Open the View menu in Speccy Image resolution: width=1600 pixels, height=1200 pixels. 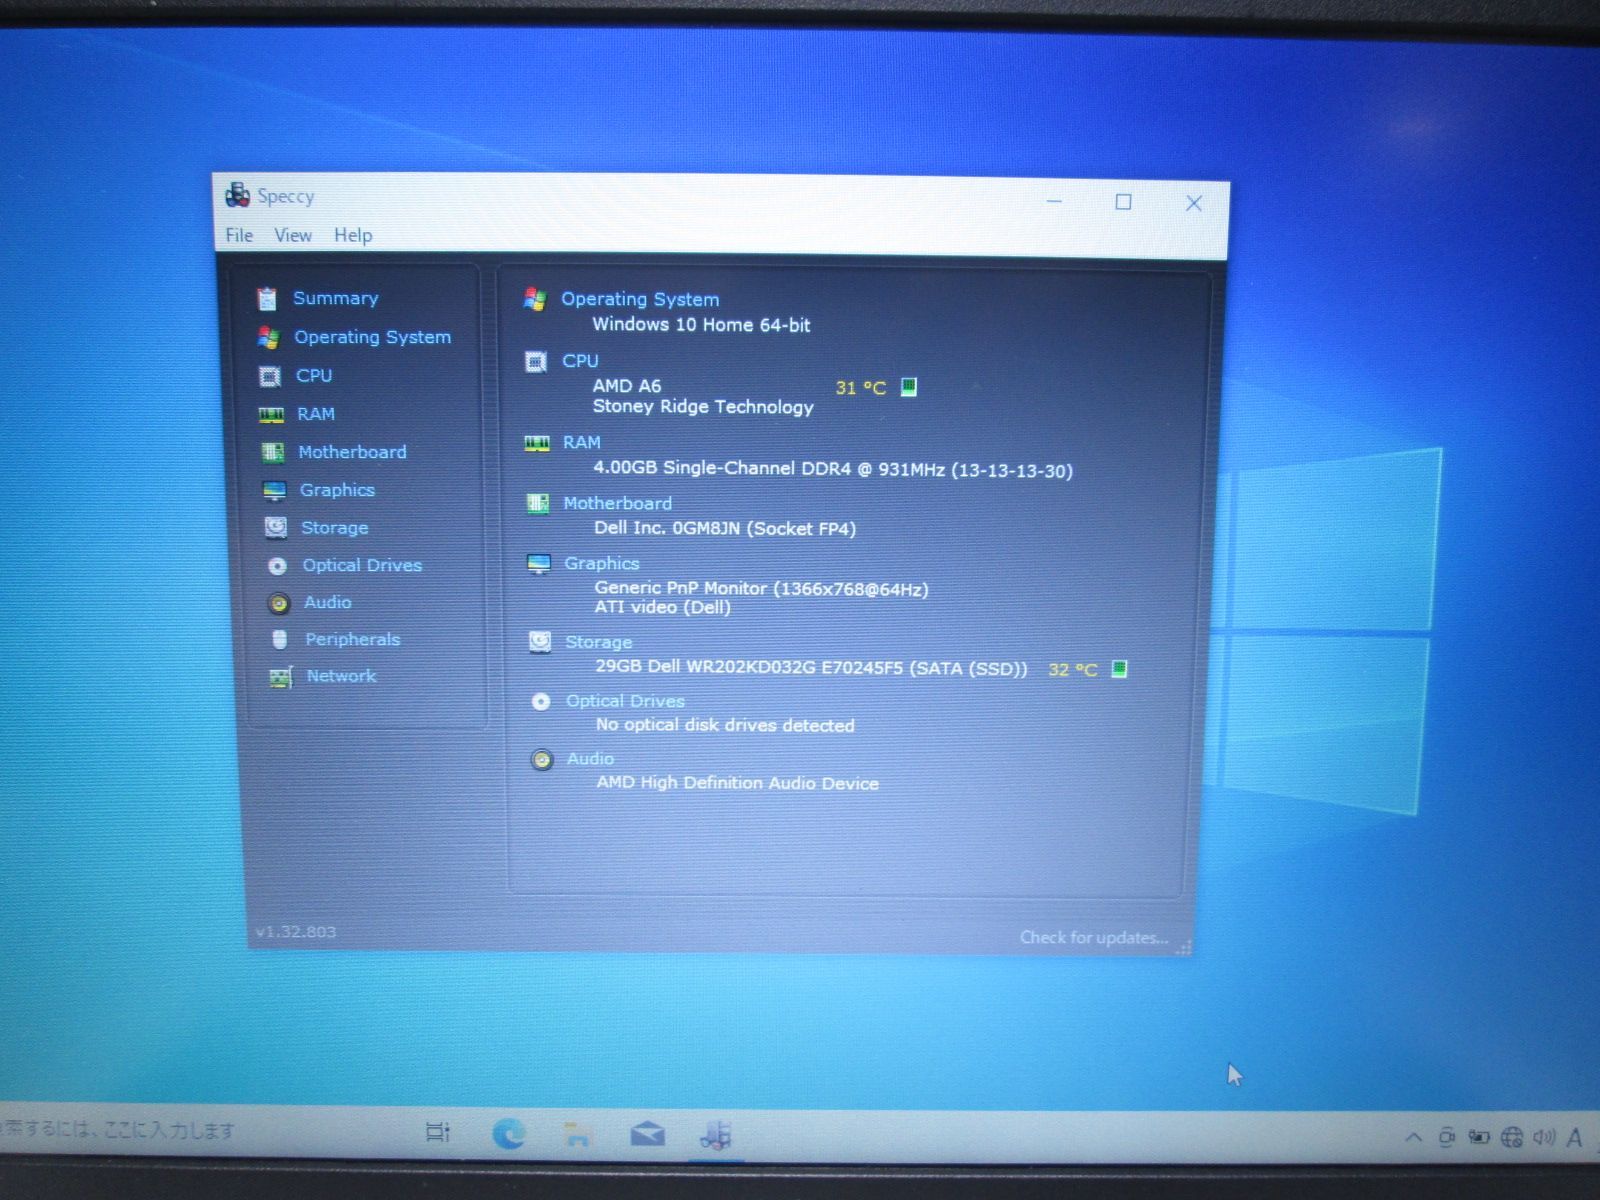[293, 235]
